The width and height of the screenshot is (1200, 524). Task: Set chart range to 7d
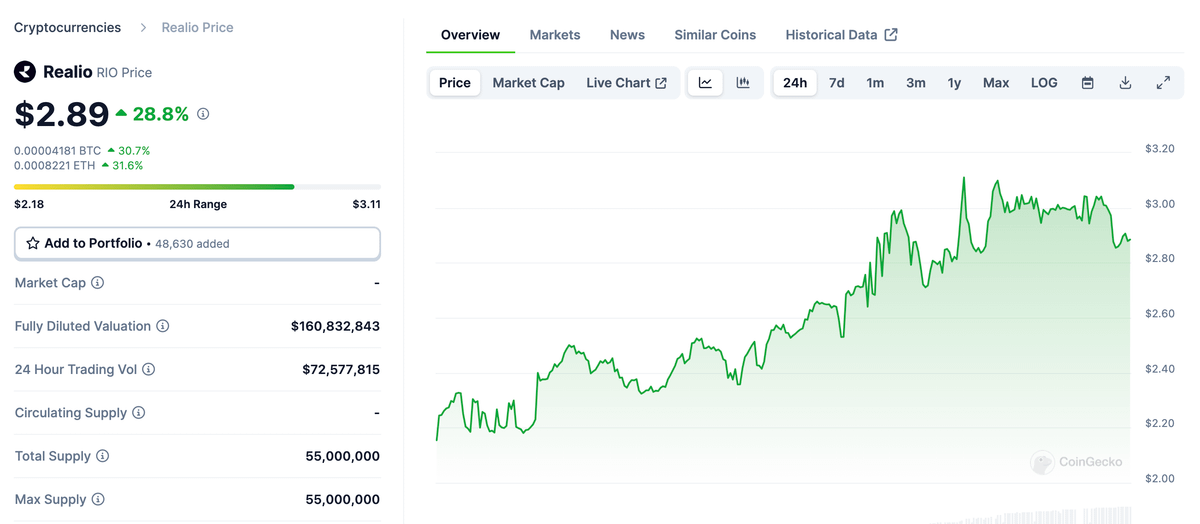tap(837, 83)
